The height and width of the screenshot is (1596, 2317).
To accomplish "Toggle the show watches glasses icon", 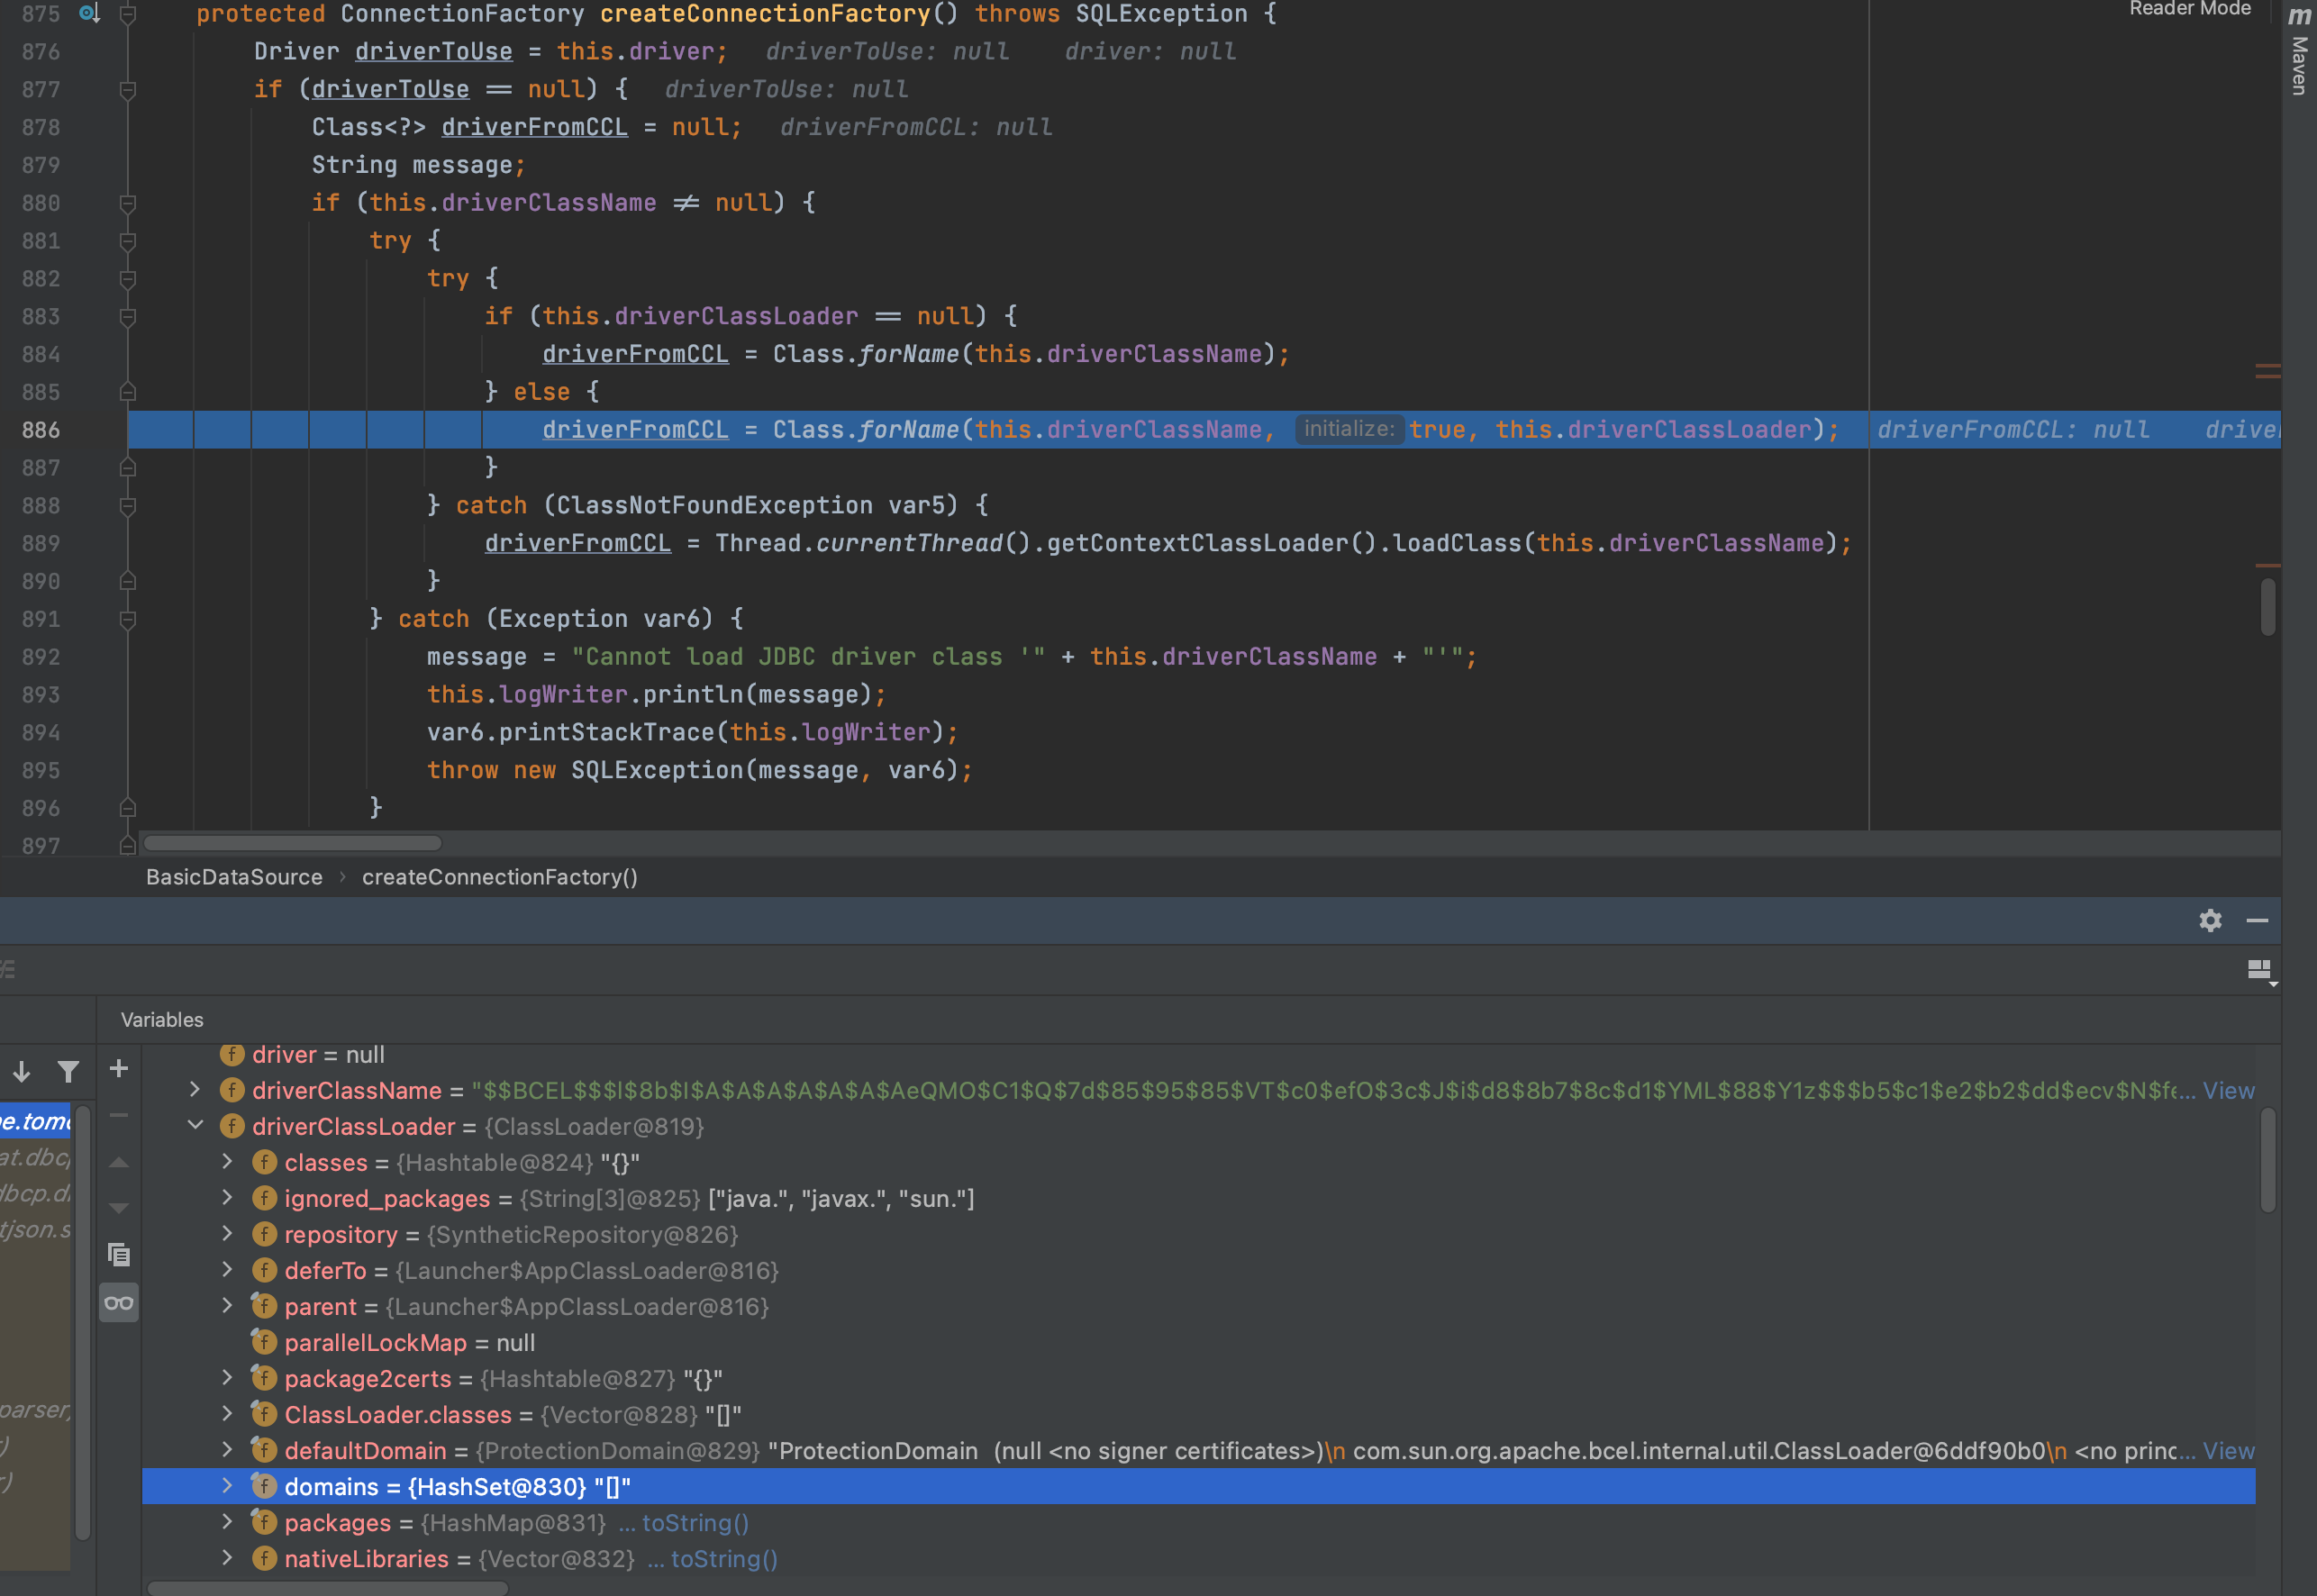I will click(118, 1303).
